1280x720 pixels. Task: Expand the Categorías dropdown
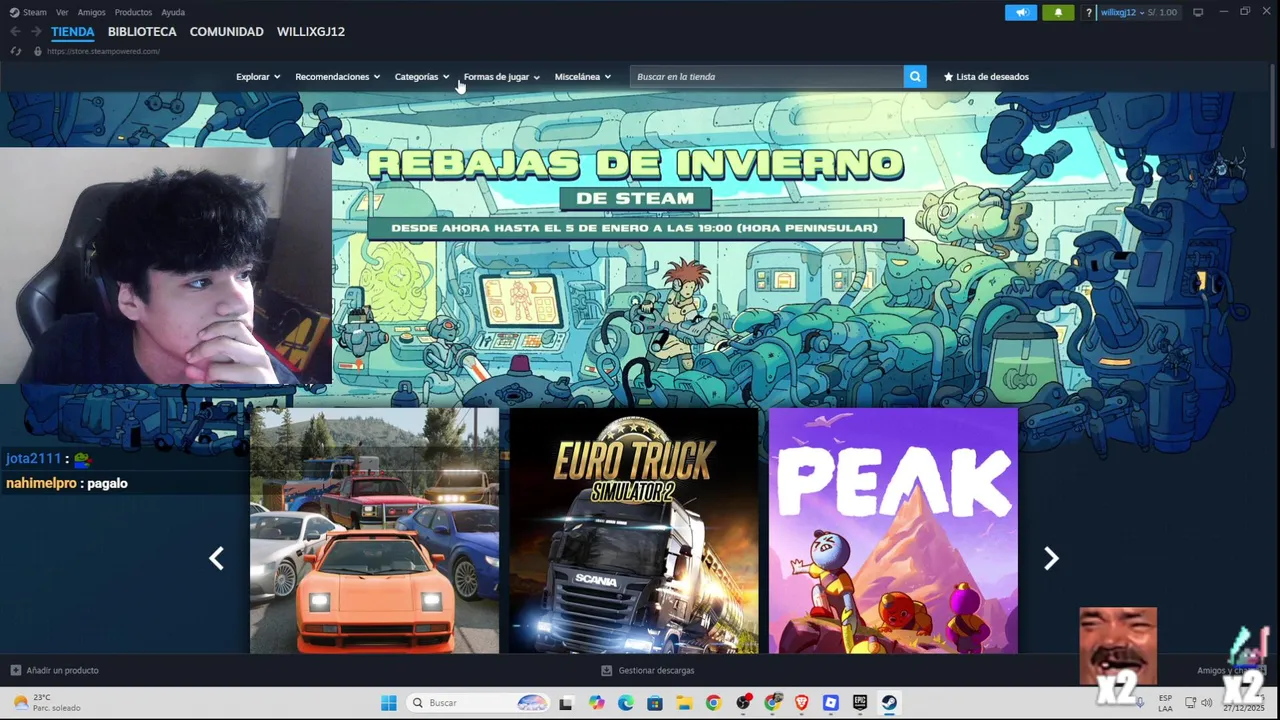[422, 76]
